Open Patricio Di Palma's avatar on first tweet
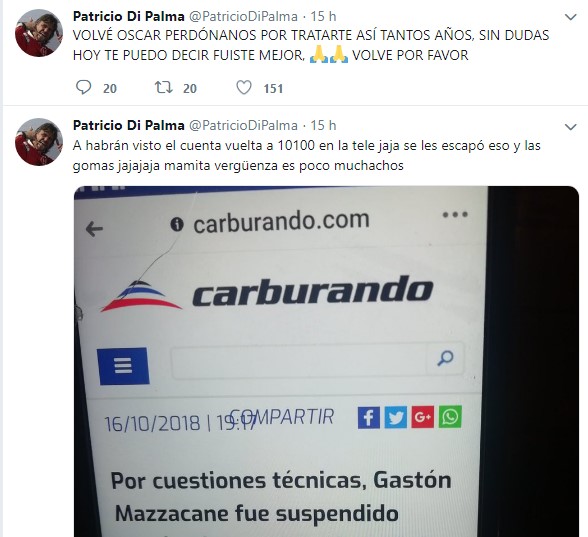Viewport: 588px width, 537px height. (38, 33)
